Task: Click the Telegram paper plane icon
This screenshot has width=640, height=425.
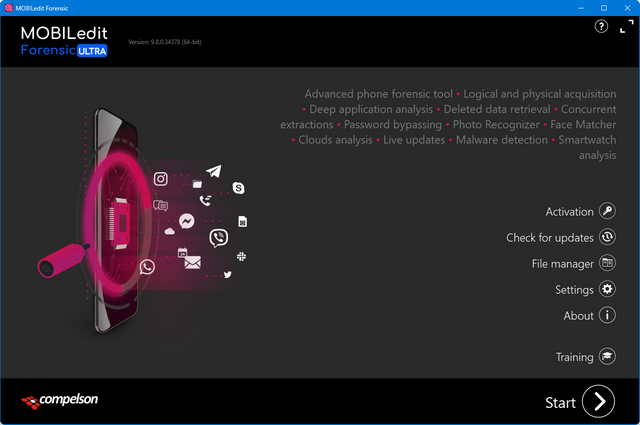Action: [x=214, y=171]
